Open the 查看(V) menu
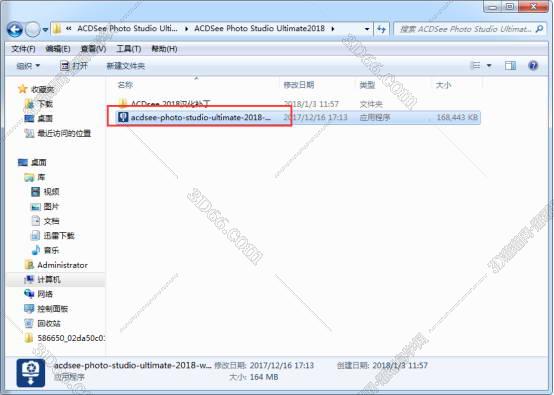Screen dimensions: 554x395 pos(93,49)
